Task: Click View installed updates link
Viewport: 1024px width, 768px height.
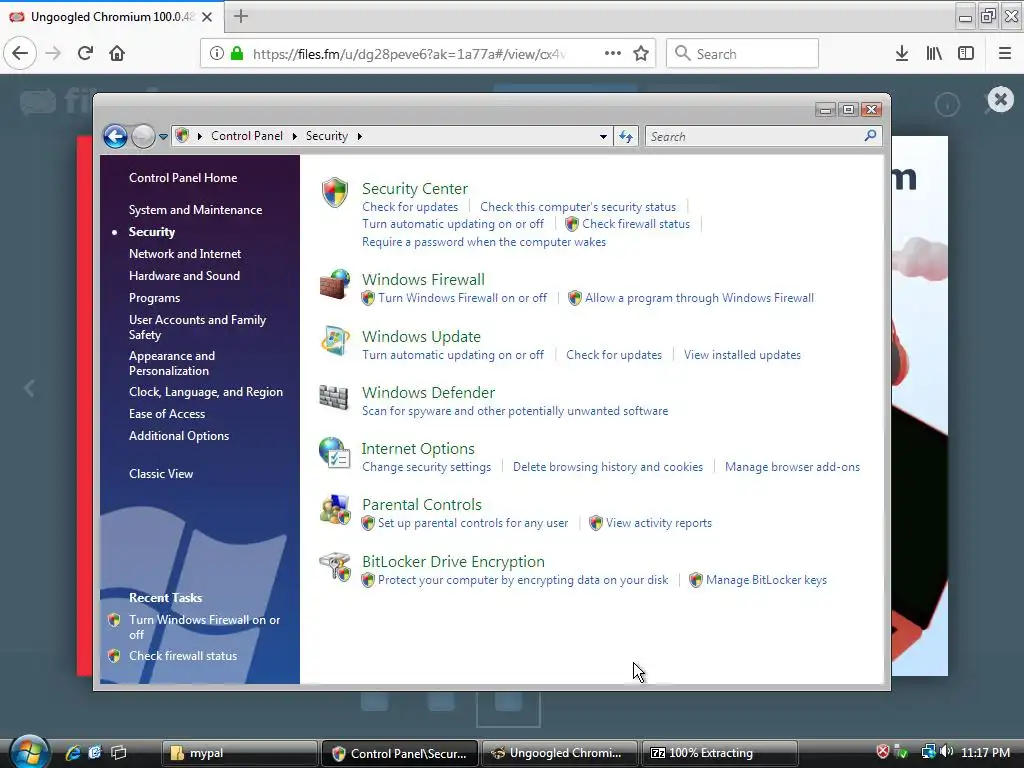Action: [742, 355]
